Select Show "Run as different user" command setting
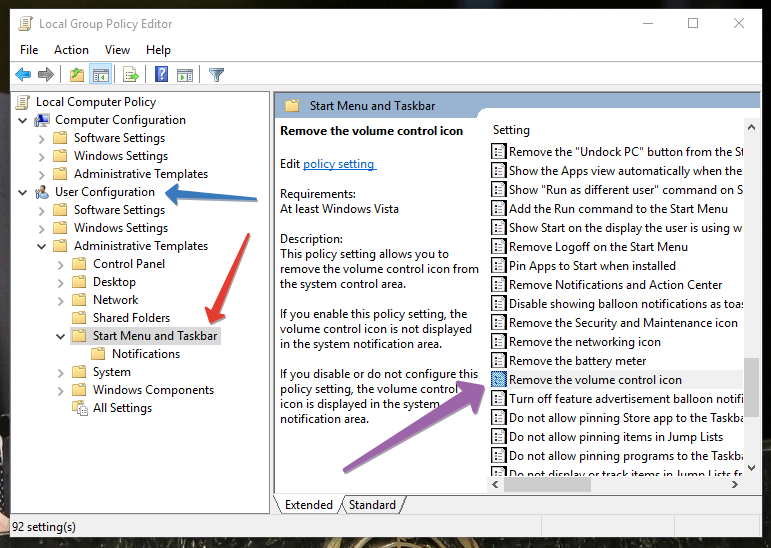This screenshot has height=548, width=771. click(x=625, y=190)
